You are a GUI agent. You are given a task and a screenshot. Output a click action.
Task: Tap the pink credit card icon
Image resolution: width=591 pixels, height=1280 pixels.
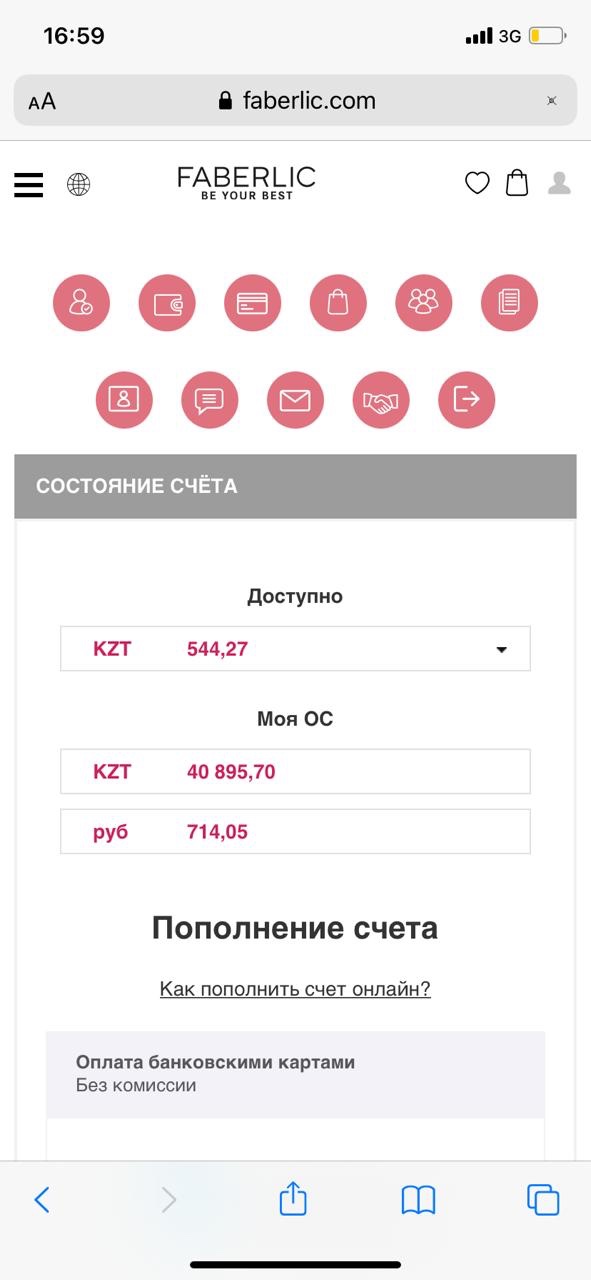coord(253,302)
